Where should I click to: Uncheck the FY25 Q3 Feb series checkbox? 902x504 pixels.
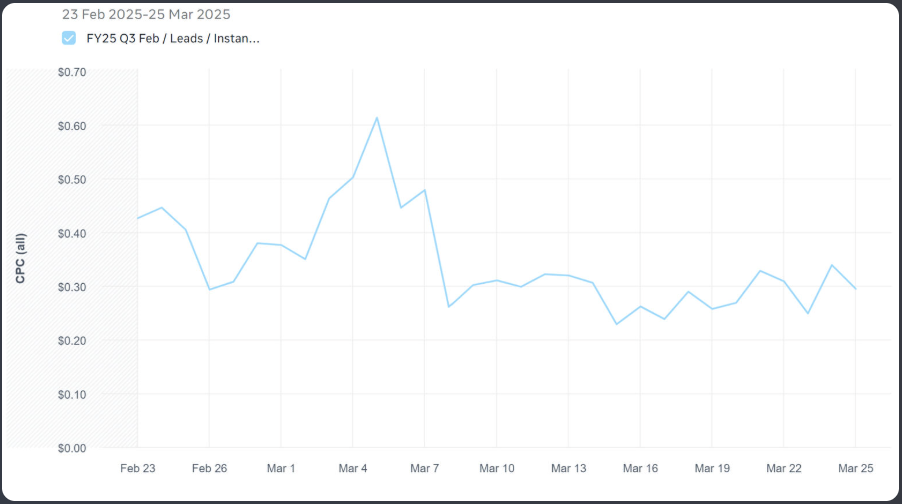(x=69, y=38)
